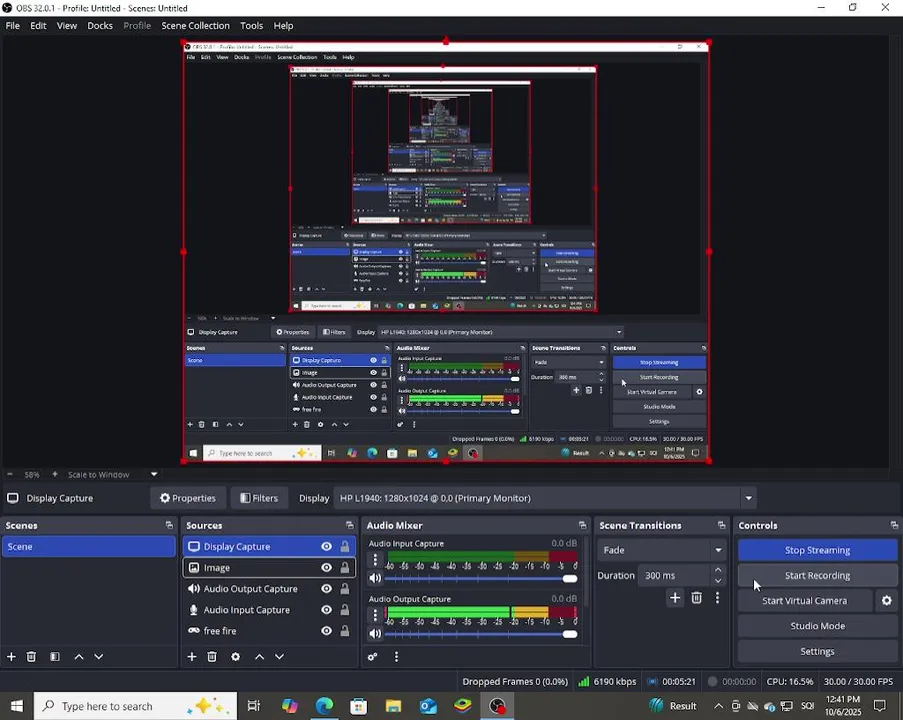Open transition properties three-dot menu

coord(718,598)
